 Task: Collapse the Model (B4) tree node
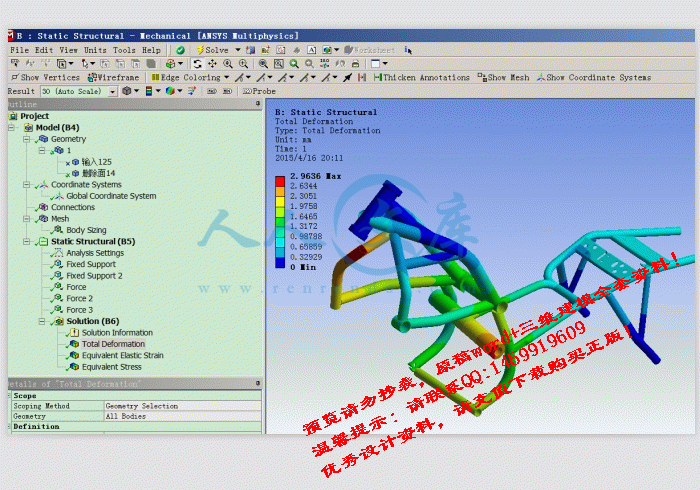coord(12,128)
